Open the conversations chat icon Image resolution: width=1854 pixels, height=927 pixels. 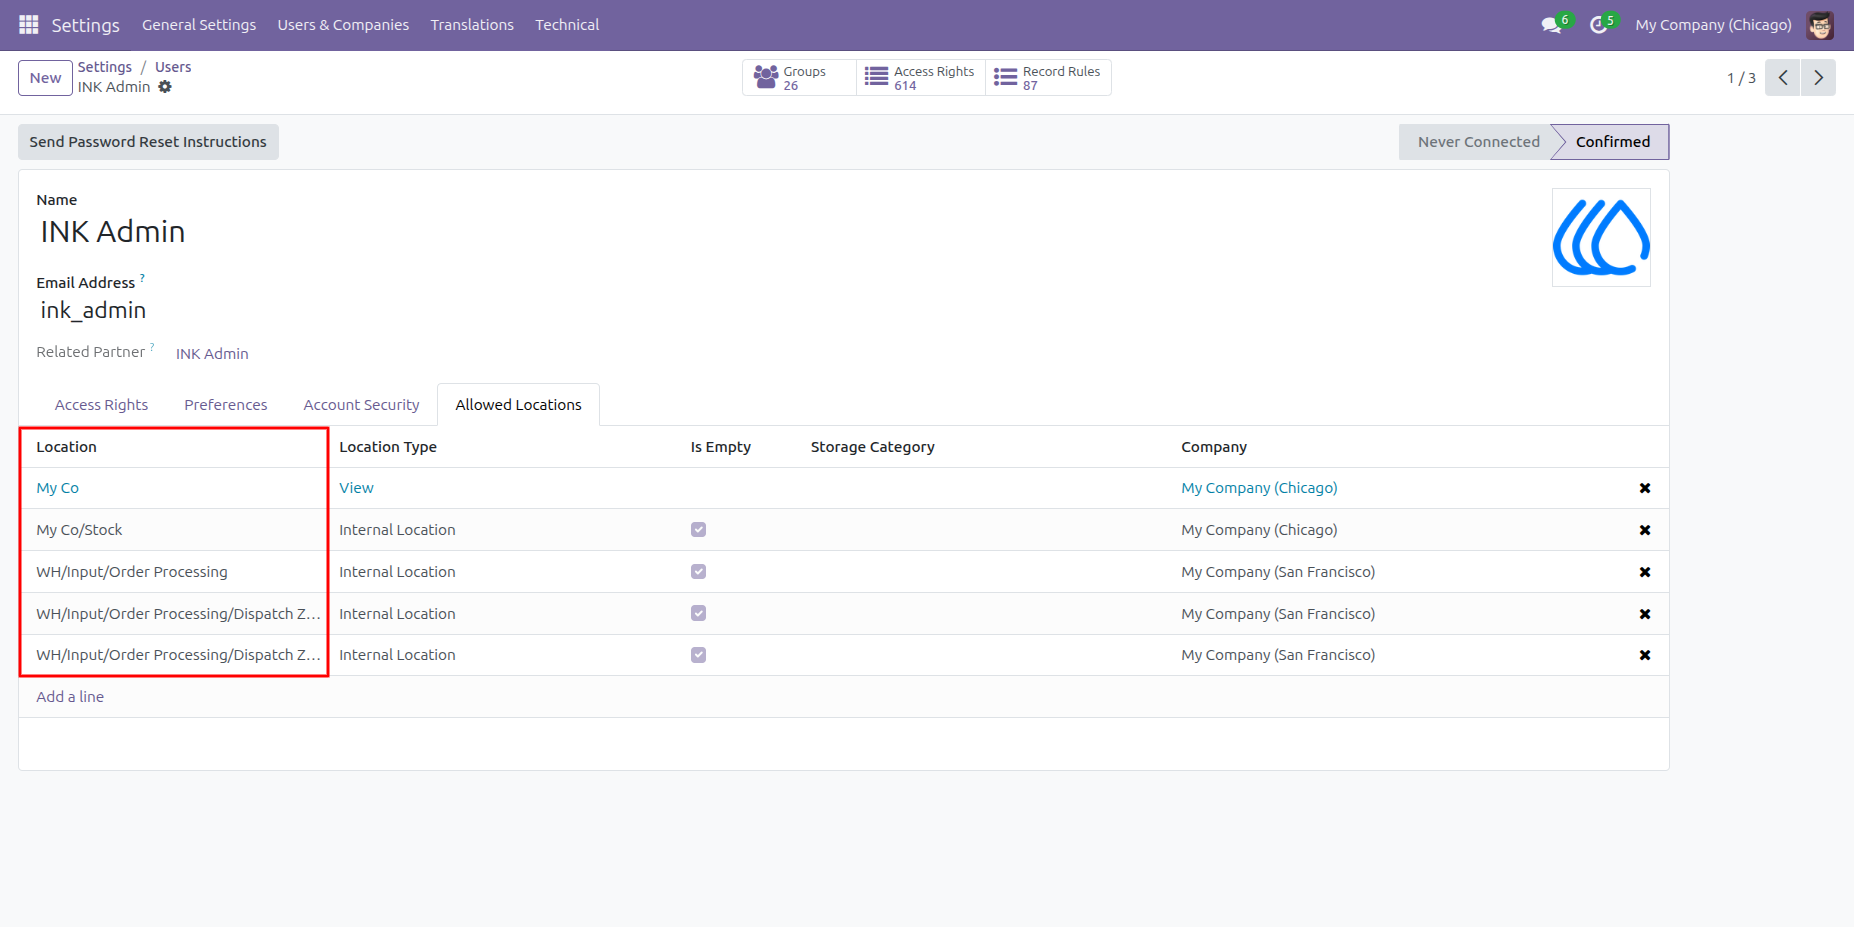click(1553, 24)
